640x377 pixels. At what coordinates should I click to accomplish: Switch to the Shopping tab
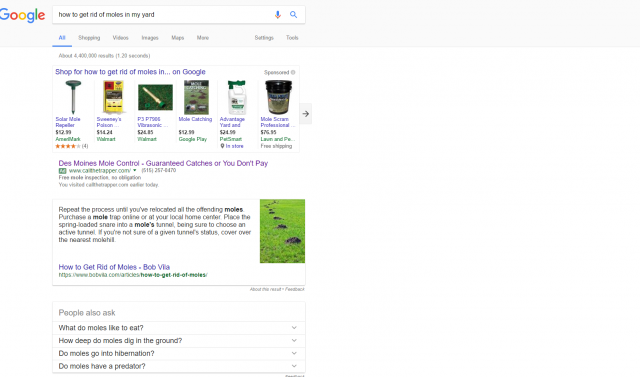[x=89, y=38]
